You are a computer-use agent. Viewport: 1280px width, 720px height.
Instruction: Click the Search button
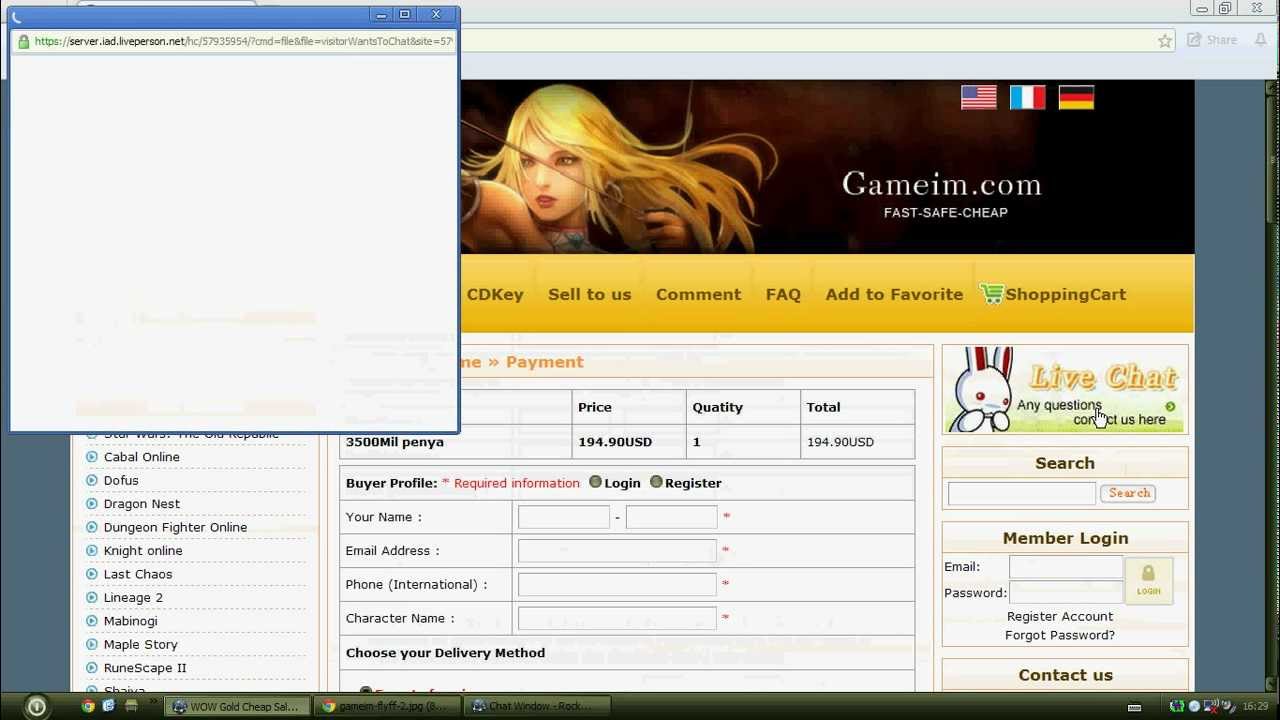tap(1129, 493)
